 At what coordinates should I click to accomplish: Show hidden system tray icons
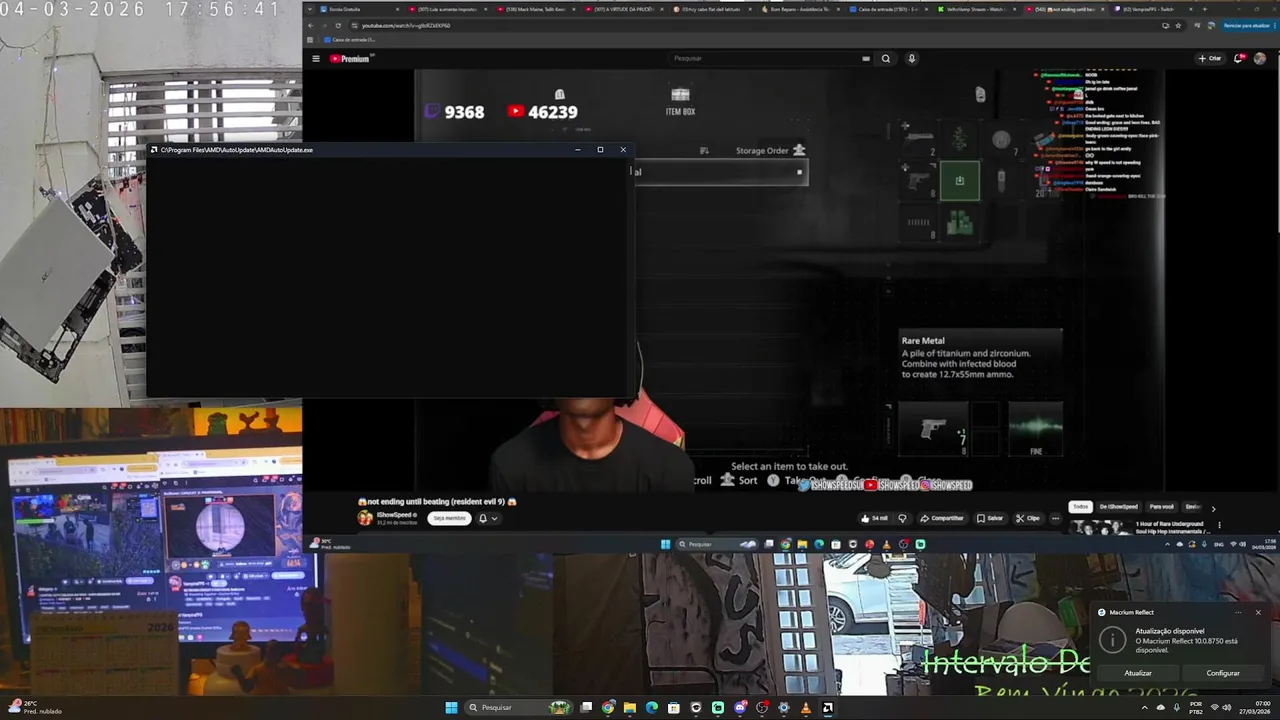pyautogui.click(x=1145, y=708)
